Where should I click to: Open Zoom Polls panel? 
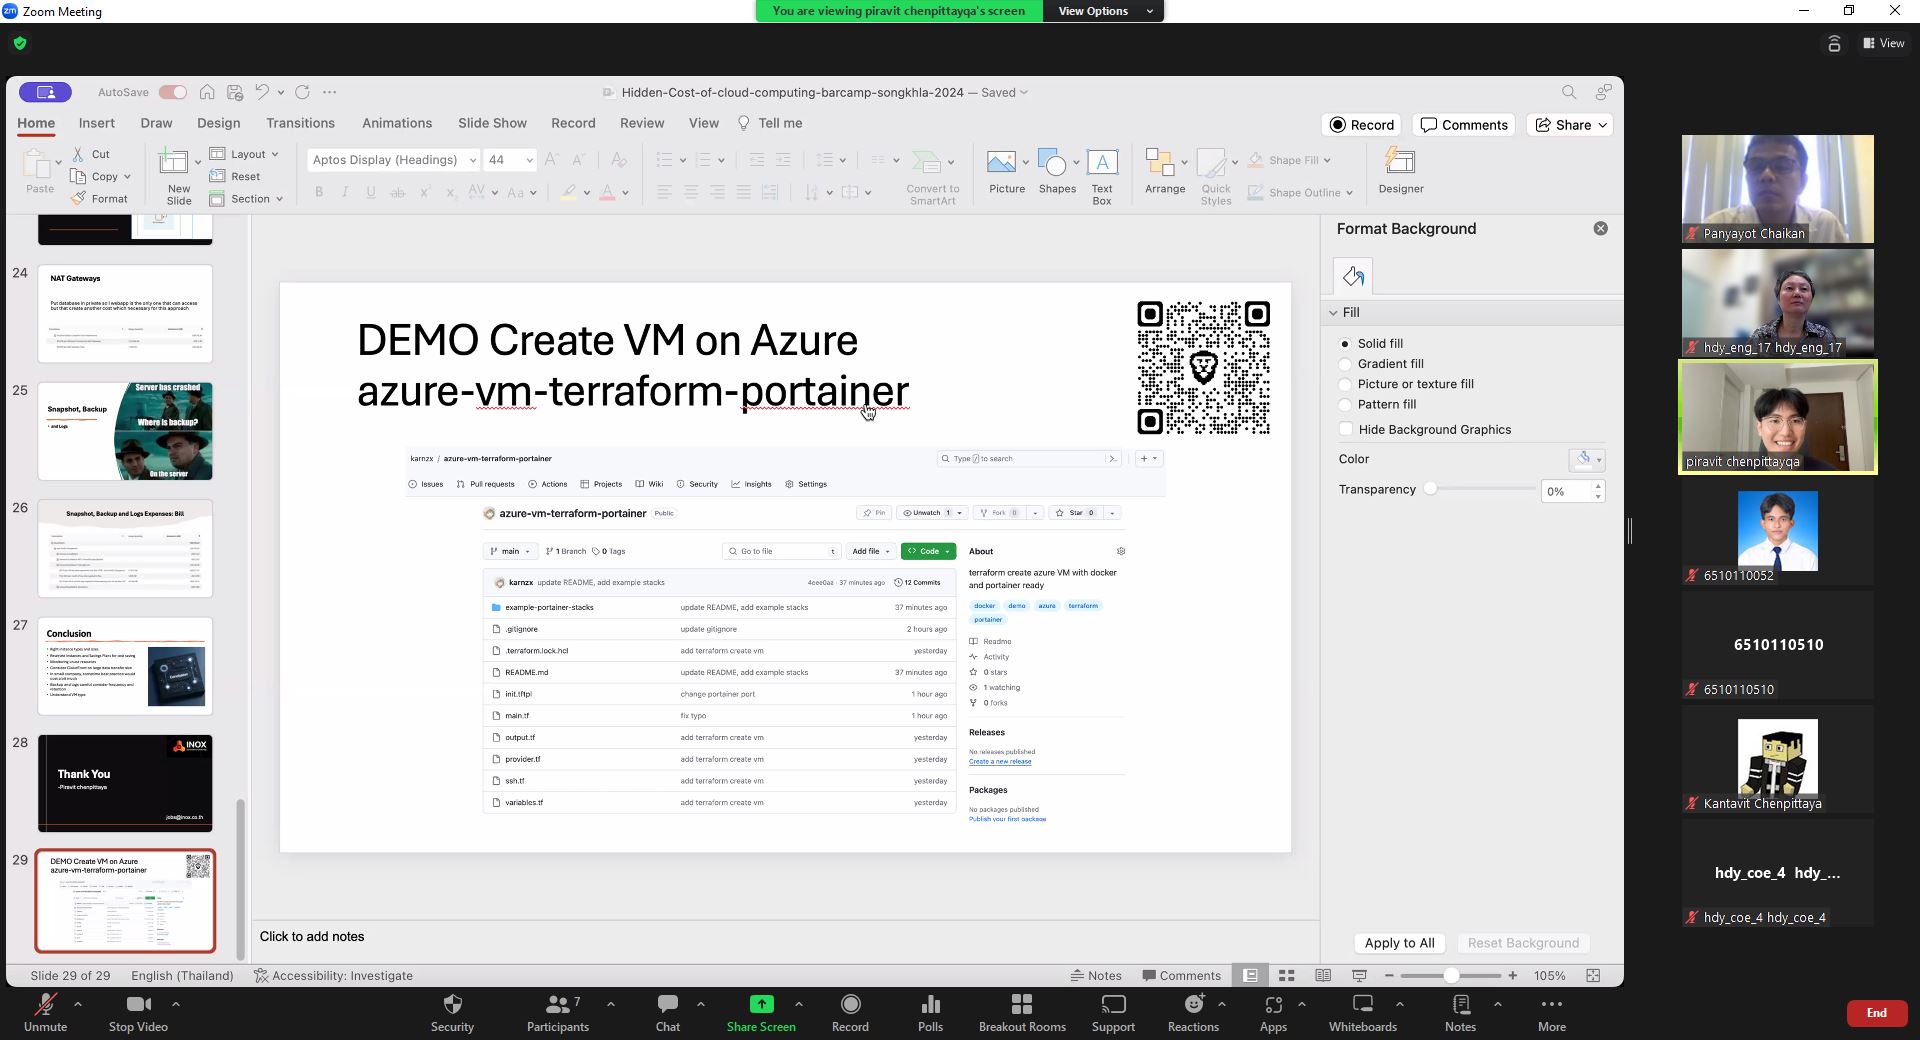(x=930, y=1012)
